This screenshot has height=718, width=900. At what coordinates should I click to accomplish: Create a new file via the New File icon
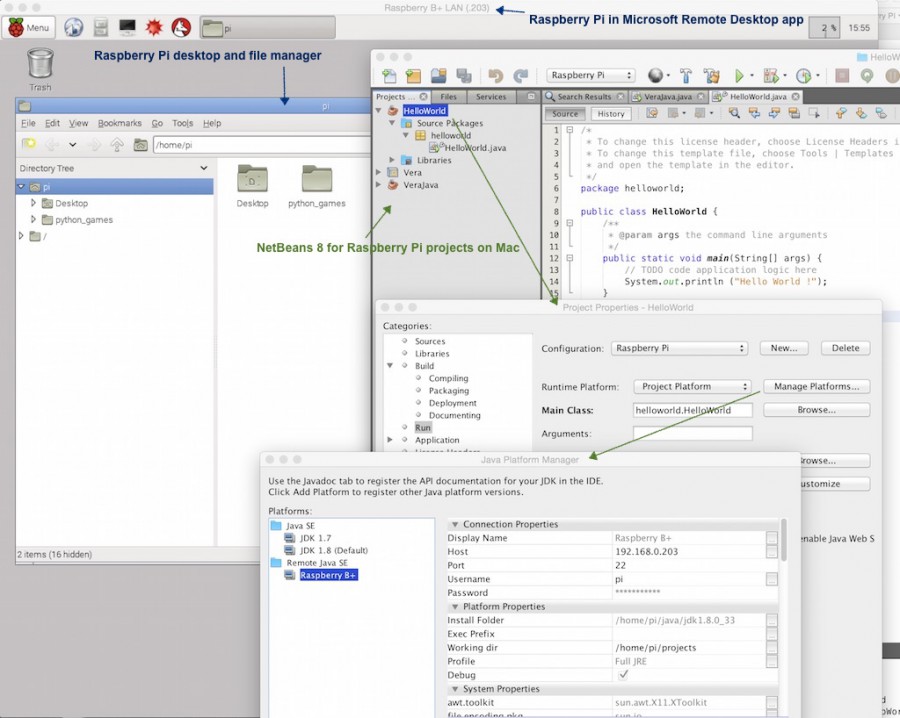point(389,75)
